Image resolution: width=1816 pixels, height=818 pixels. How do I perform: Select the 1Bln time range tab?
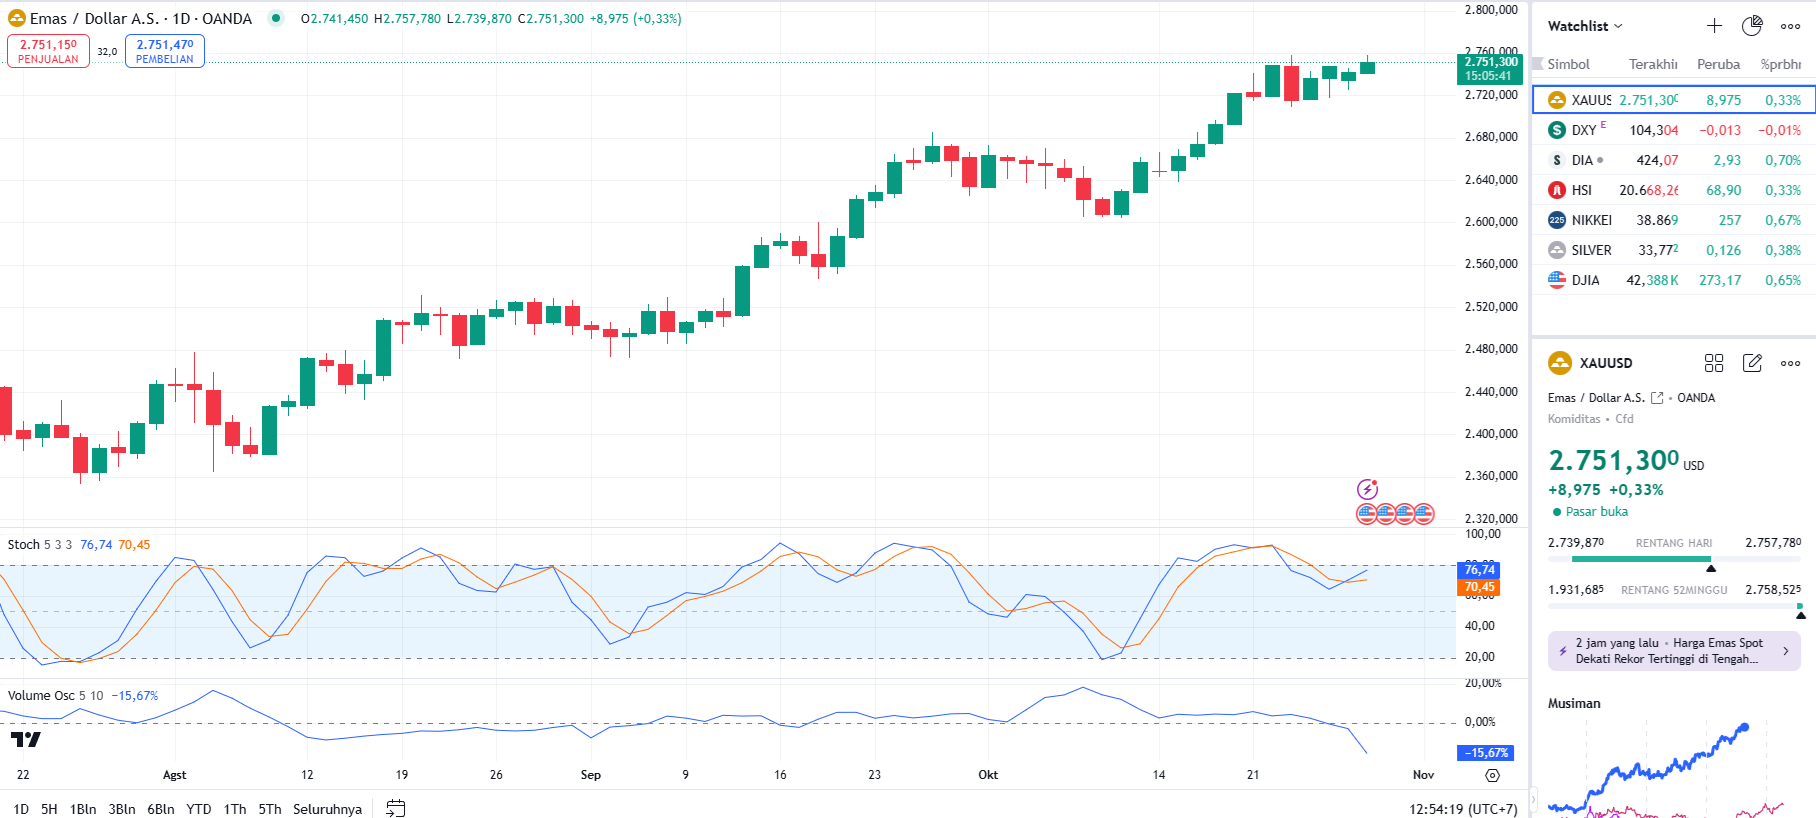[x=83, y=809]
